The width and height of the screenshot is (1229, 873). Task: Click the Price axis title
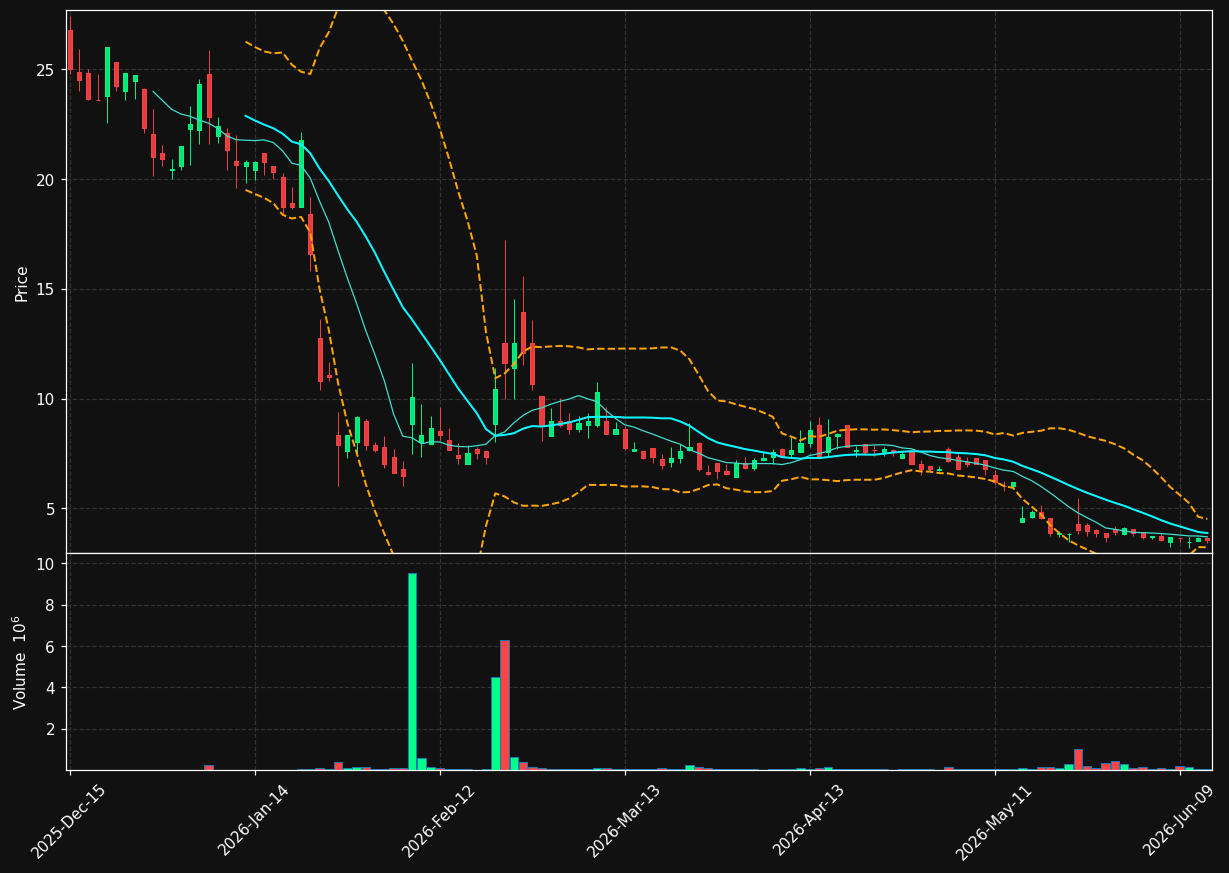tap(21, 283)
